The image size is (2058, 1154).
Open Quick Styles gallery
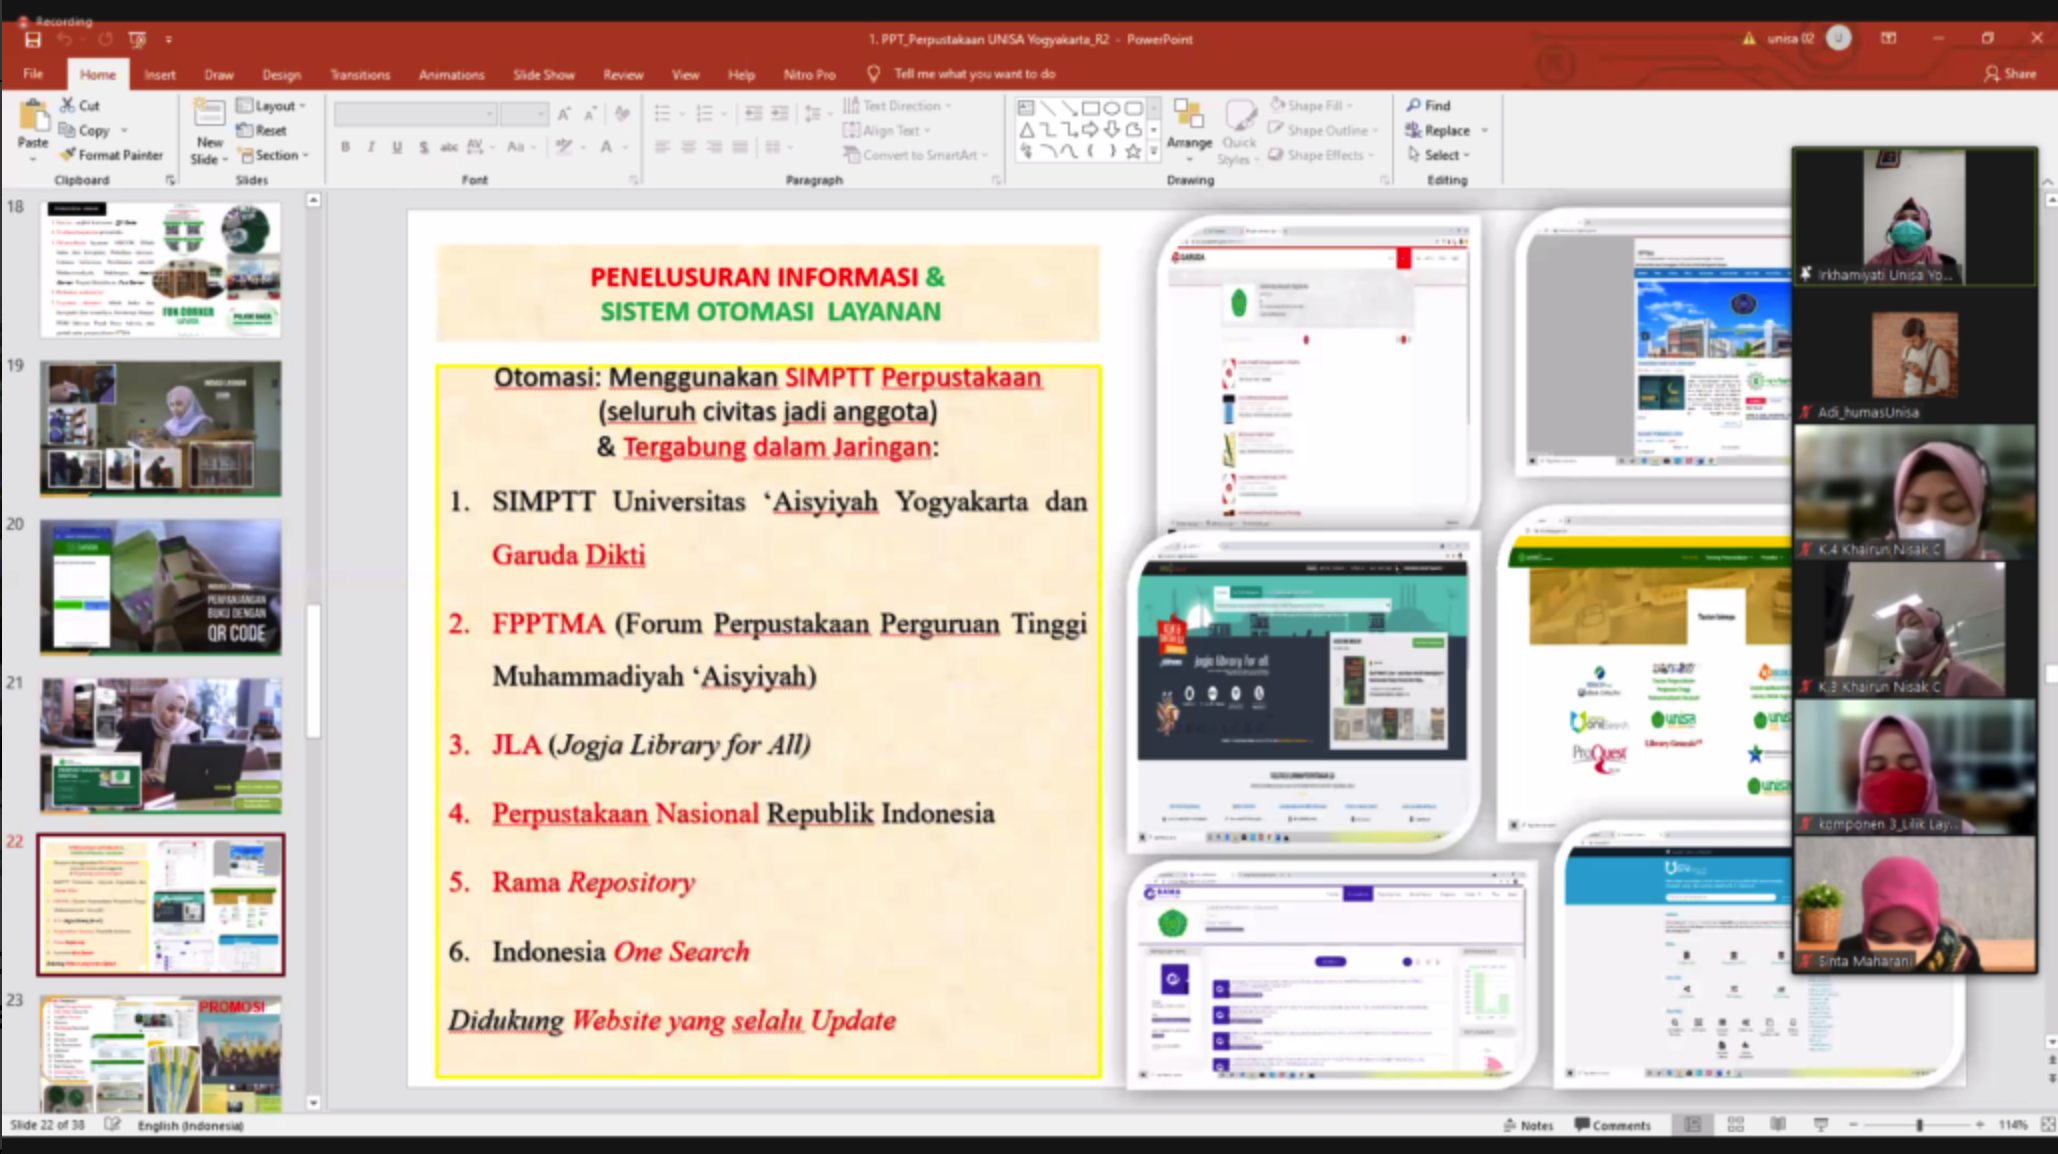[1238, 132]
